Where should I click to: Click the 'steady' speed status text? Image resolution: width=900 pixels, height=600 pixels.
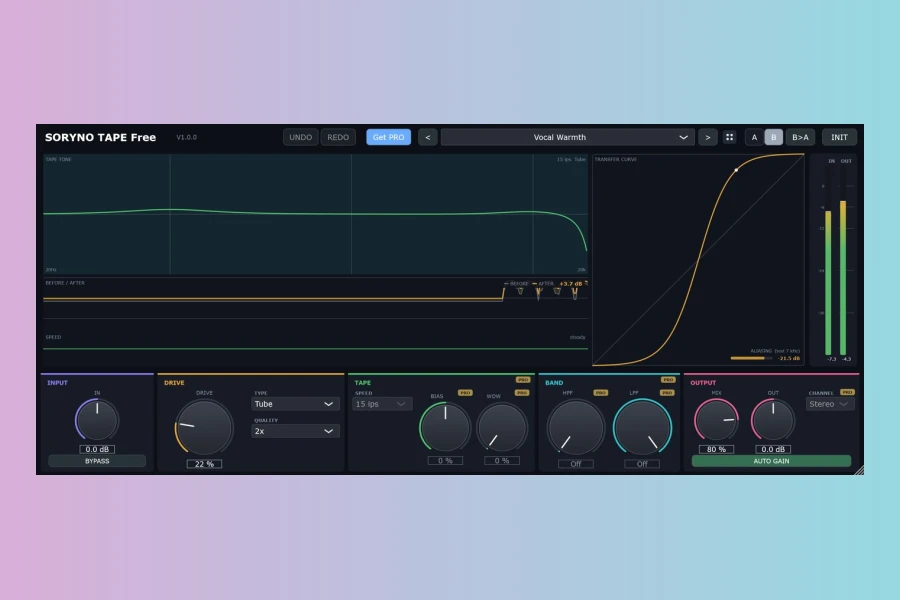coord(577,337)
